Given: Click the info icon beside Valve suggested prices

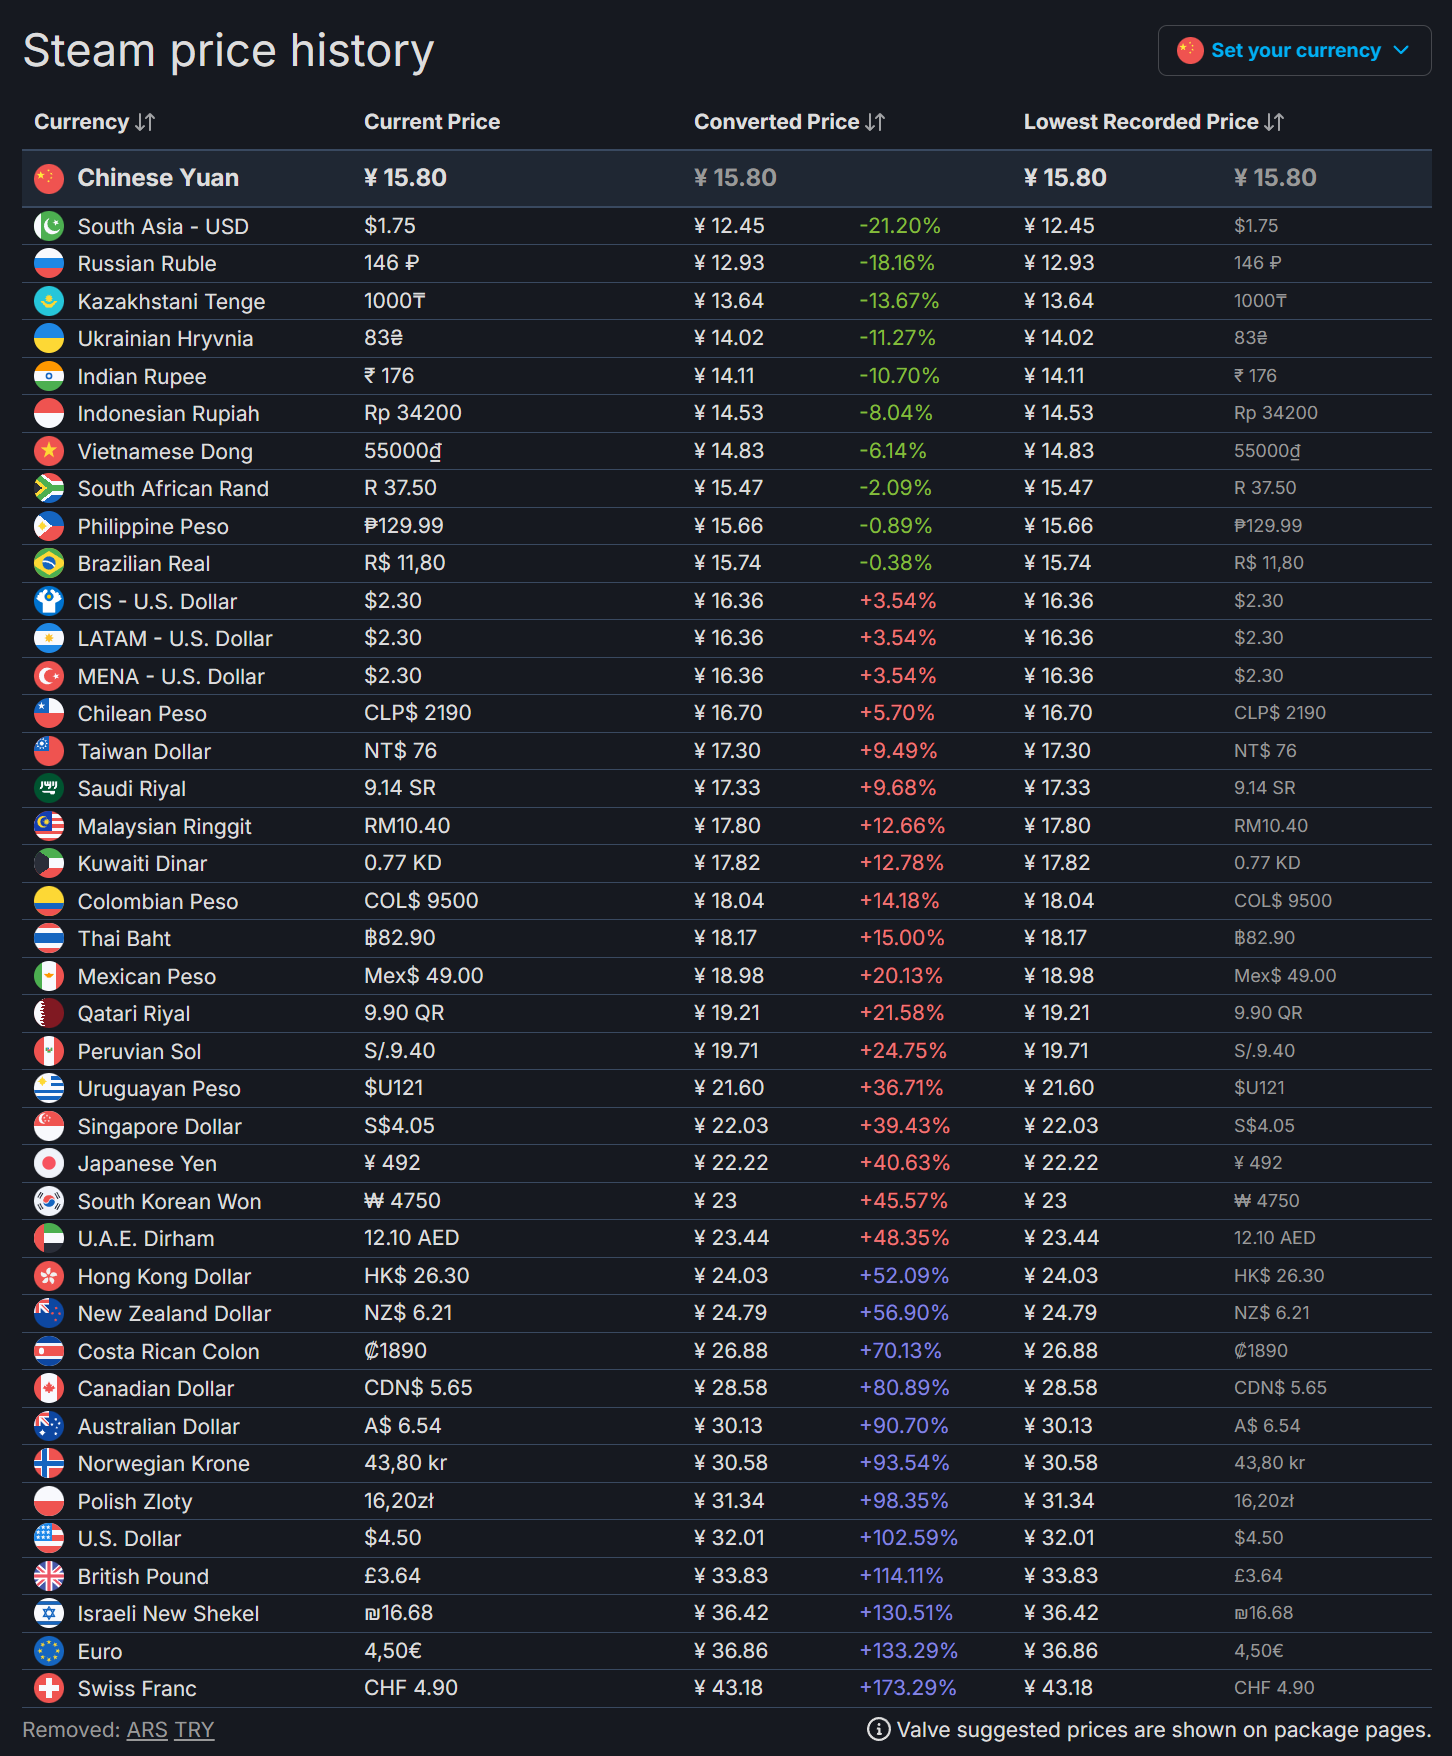Looking at the screenshot, I should point(878,1730).
